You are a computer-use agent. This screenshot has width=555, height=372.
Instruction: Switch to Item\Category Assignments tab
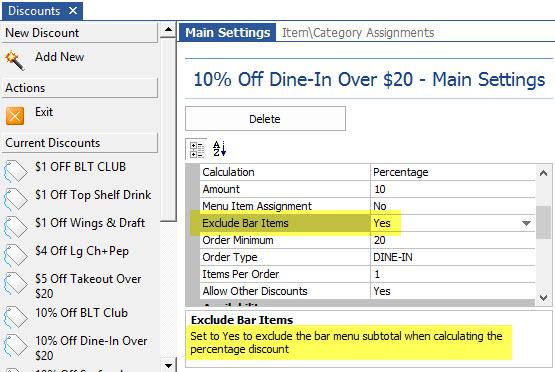pos(358,33)
